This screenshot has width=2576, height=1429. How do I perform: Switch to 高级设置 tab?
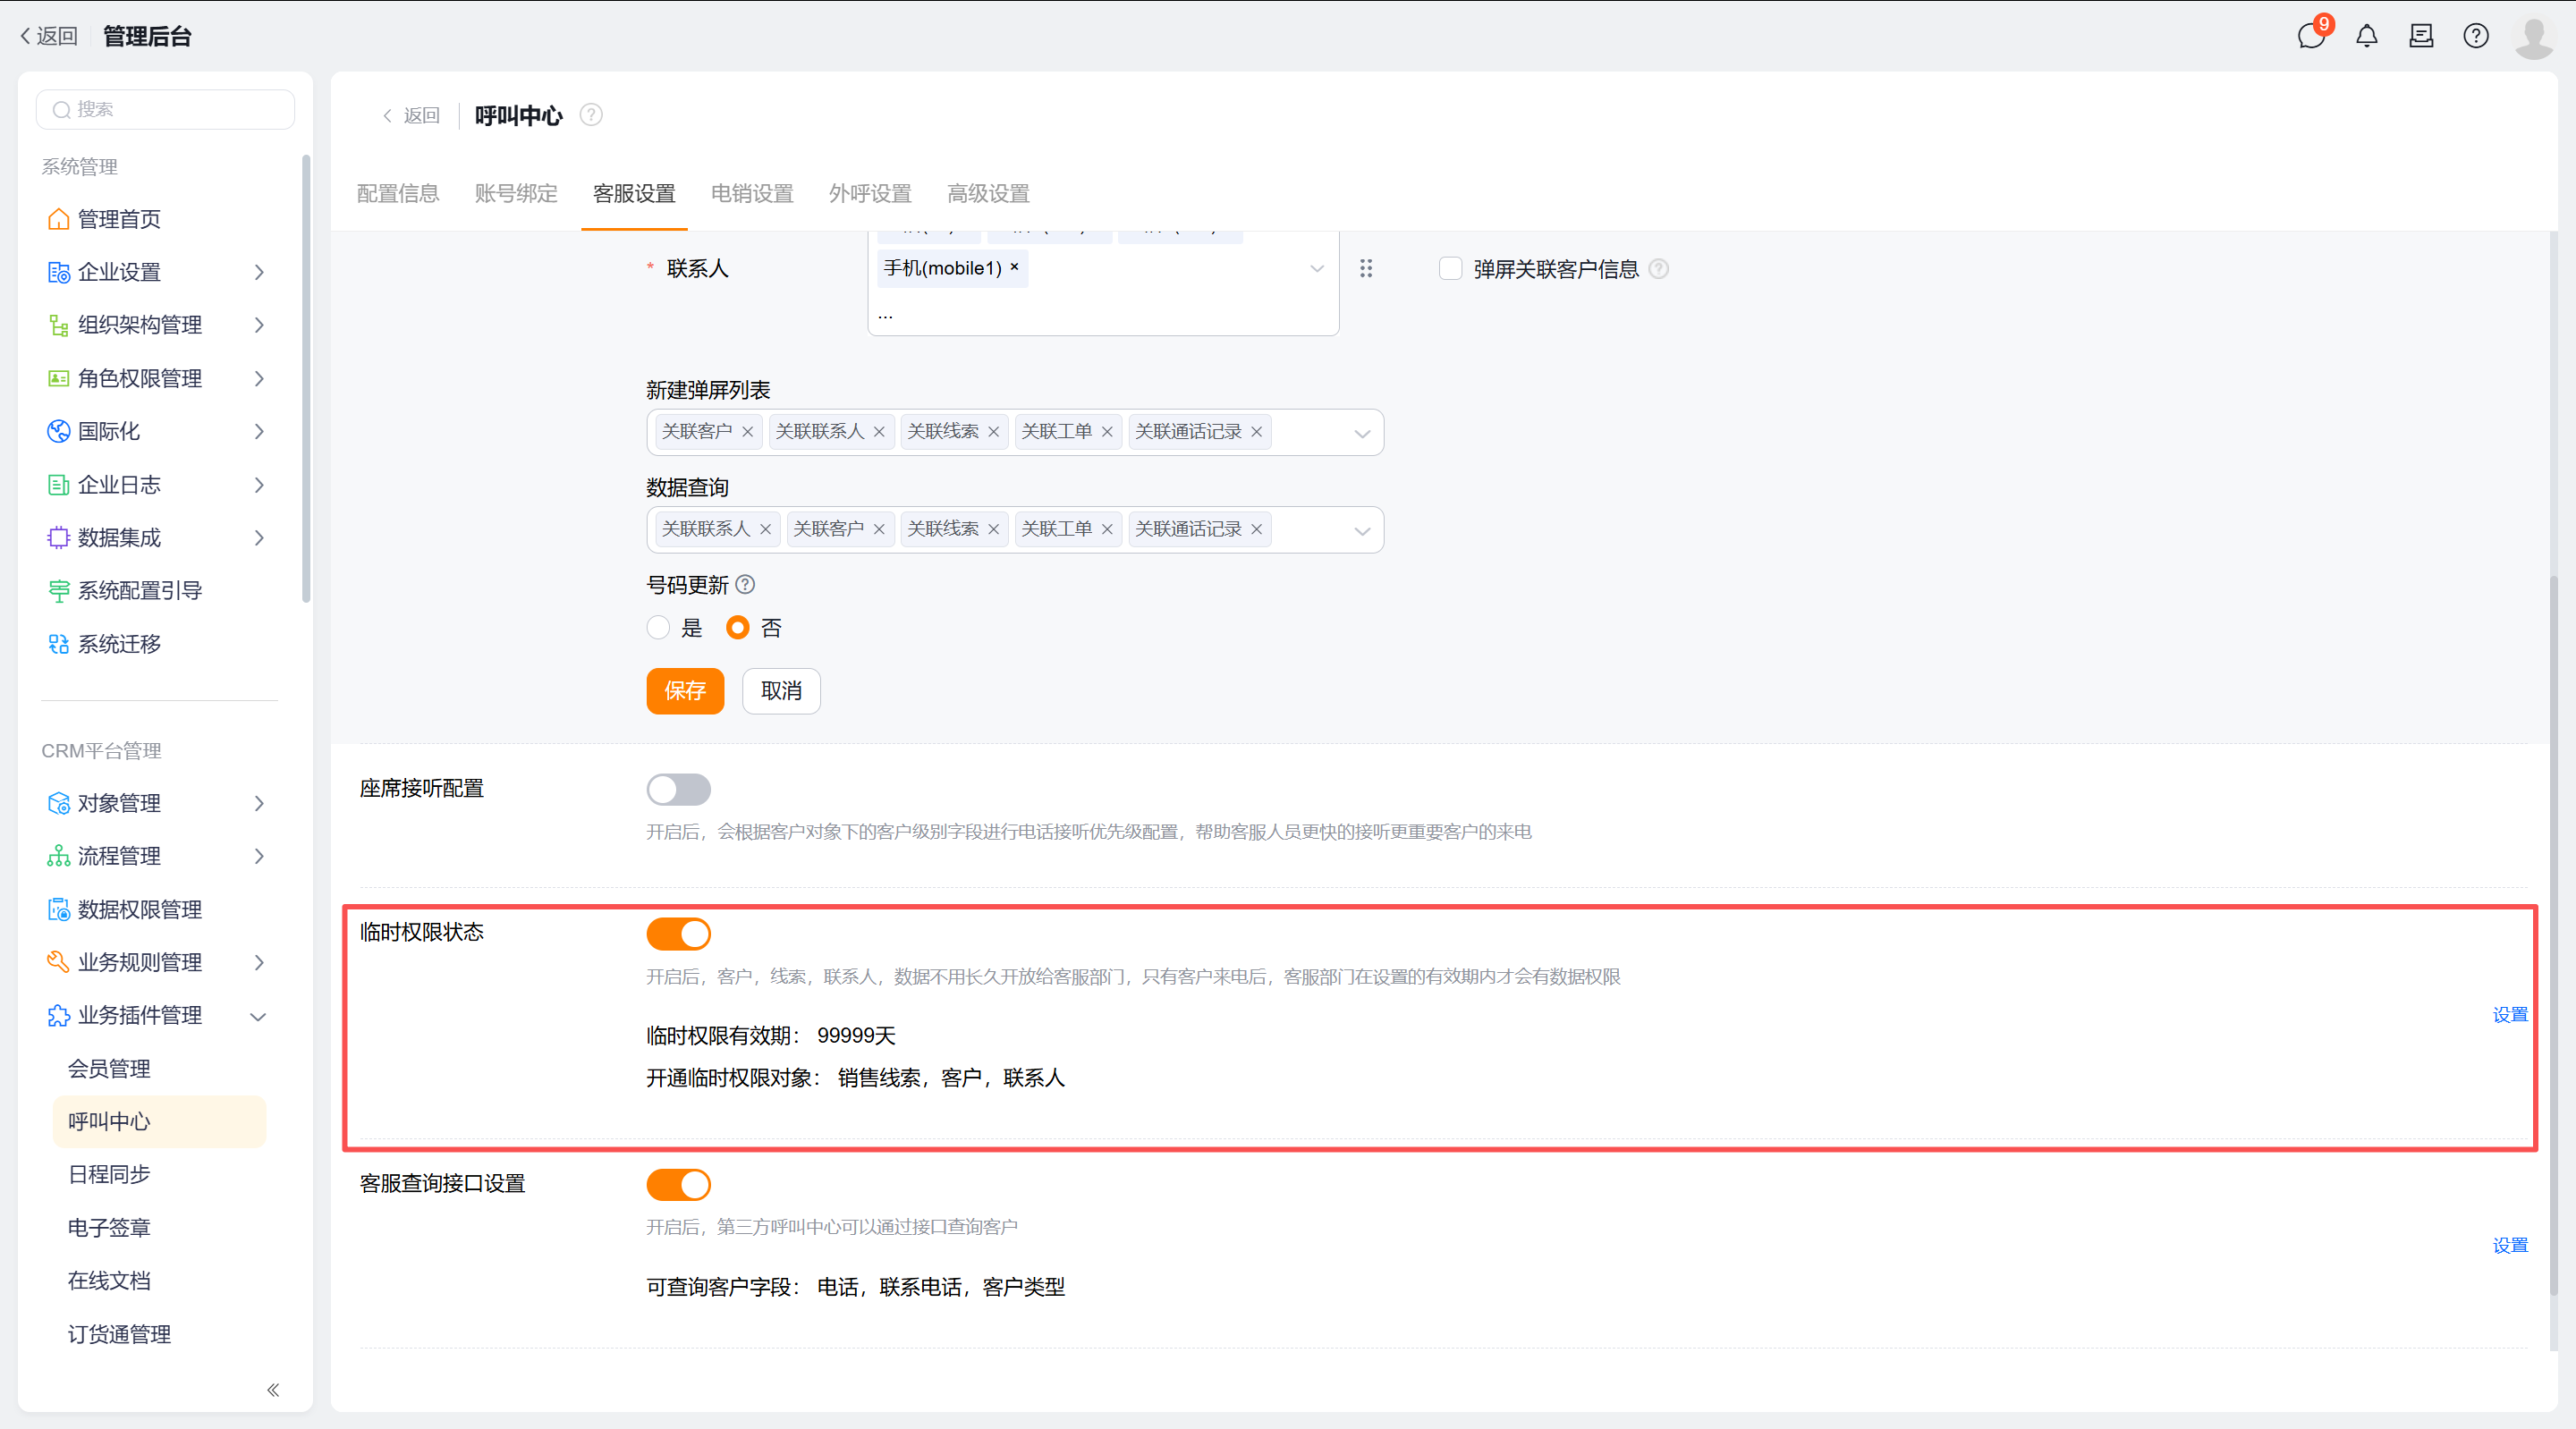click(x=988, y=194)
